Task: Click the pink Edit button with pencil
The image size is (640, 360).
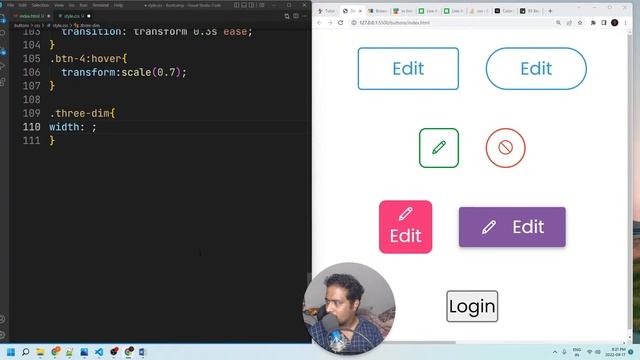Action: (405, 227)
